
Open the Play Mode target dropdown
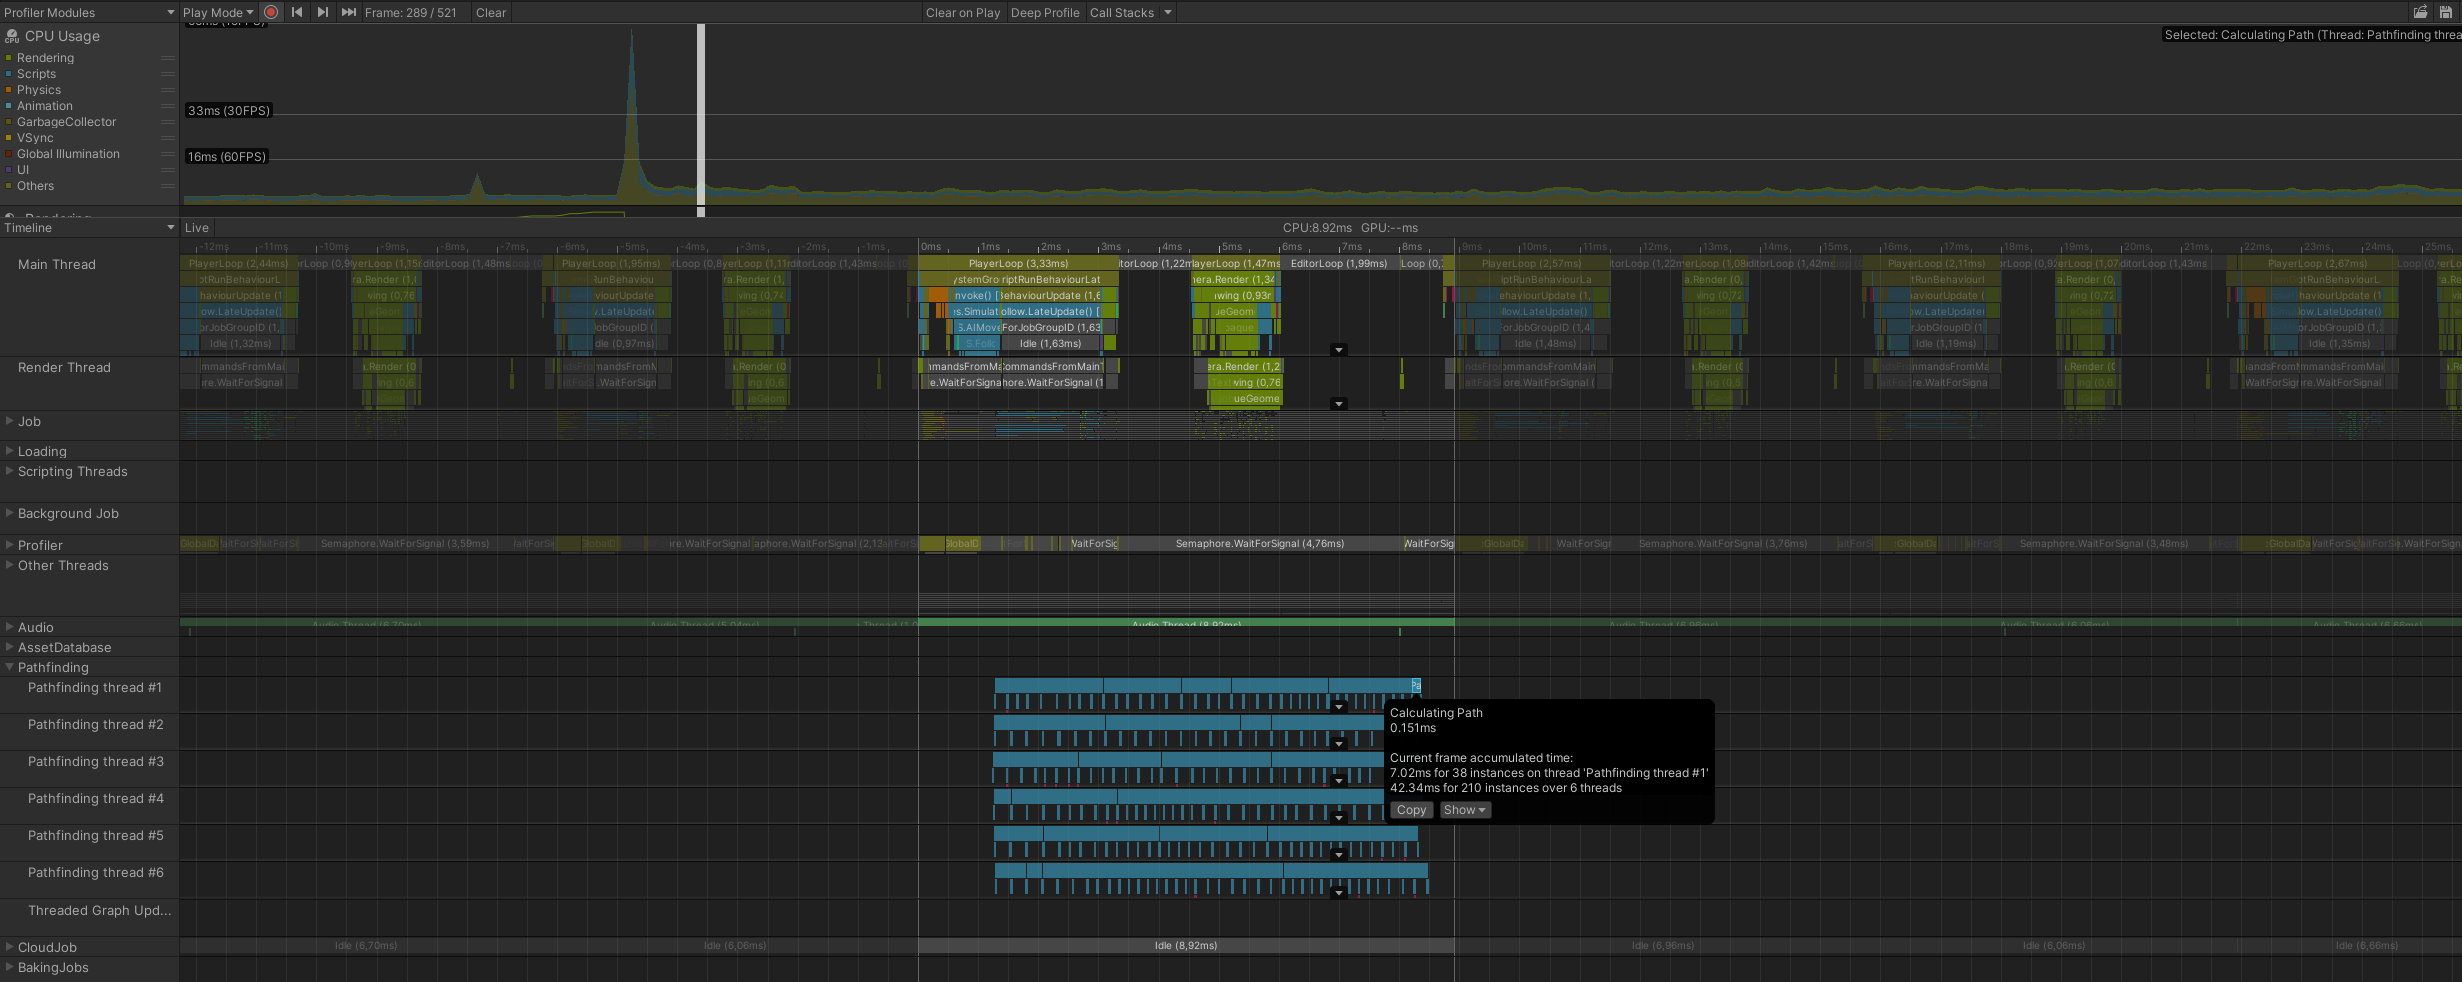pyautogui.click(x=218, y=13)
